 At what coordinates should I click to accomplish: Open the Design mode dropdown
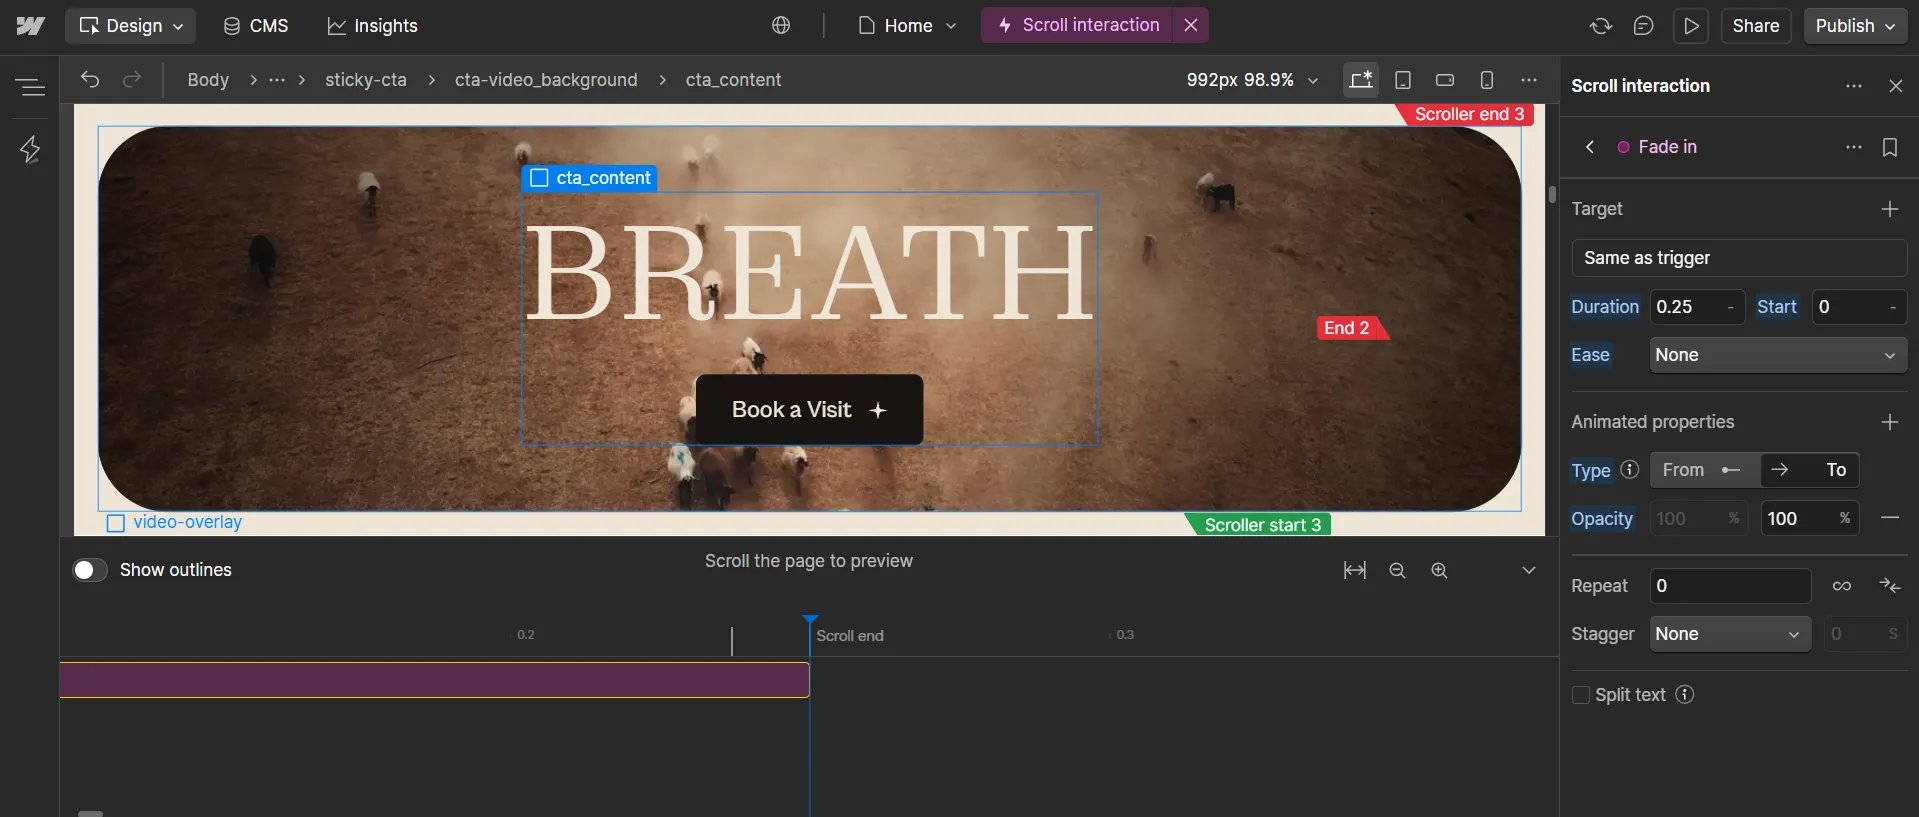coord(131,26)
